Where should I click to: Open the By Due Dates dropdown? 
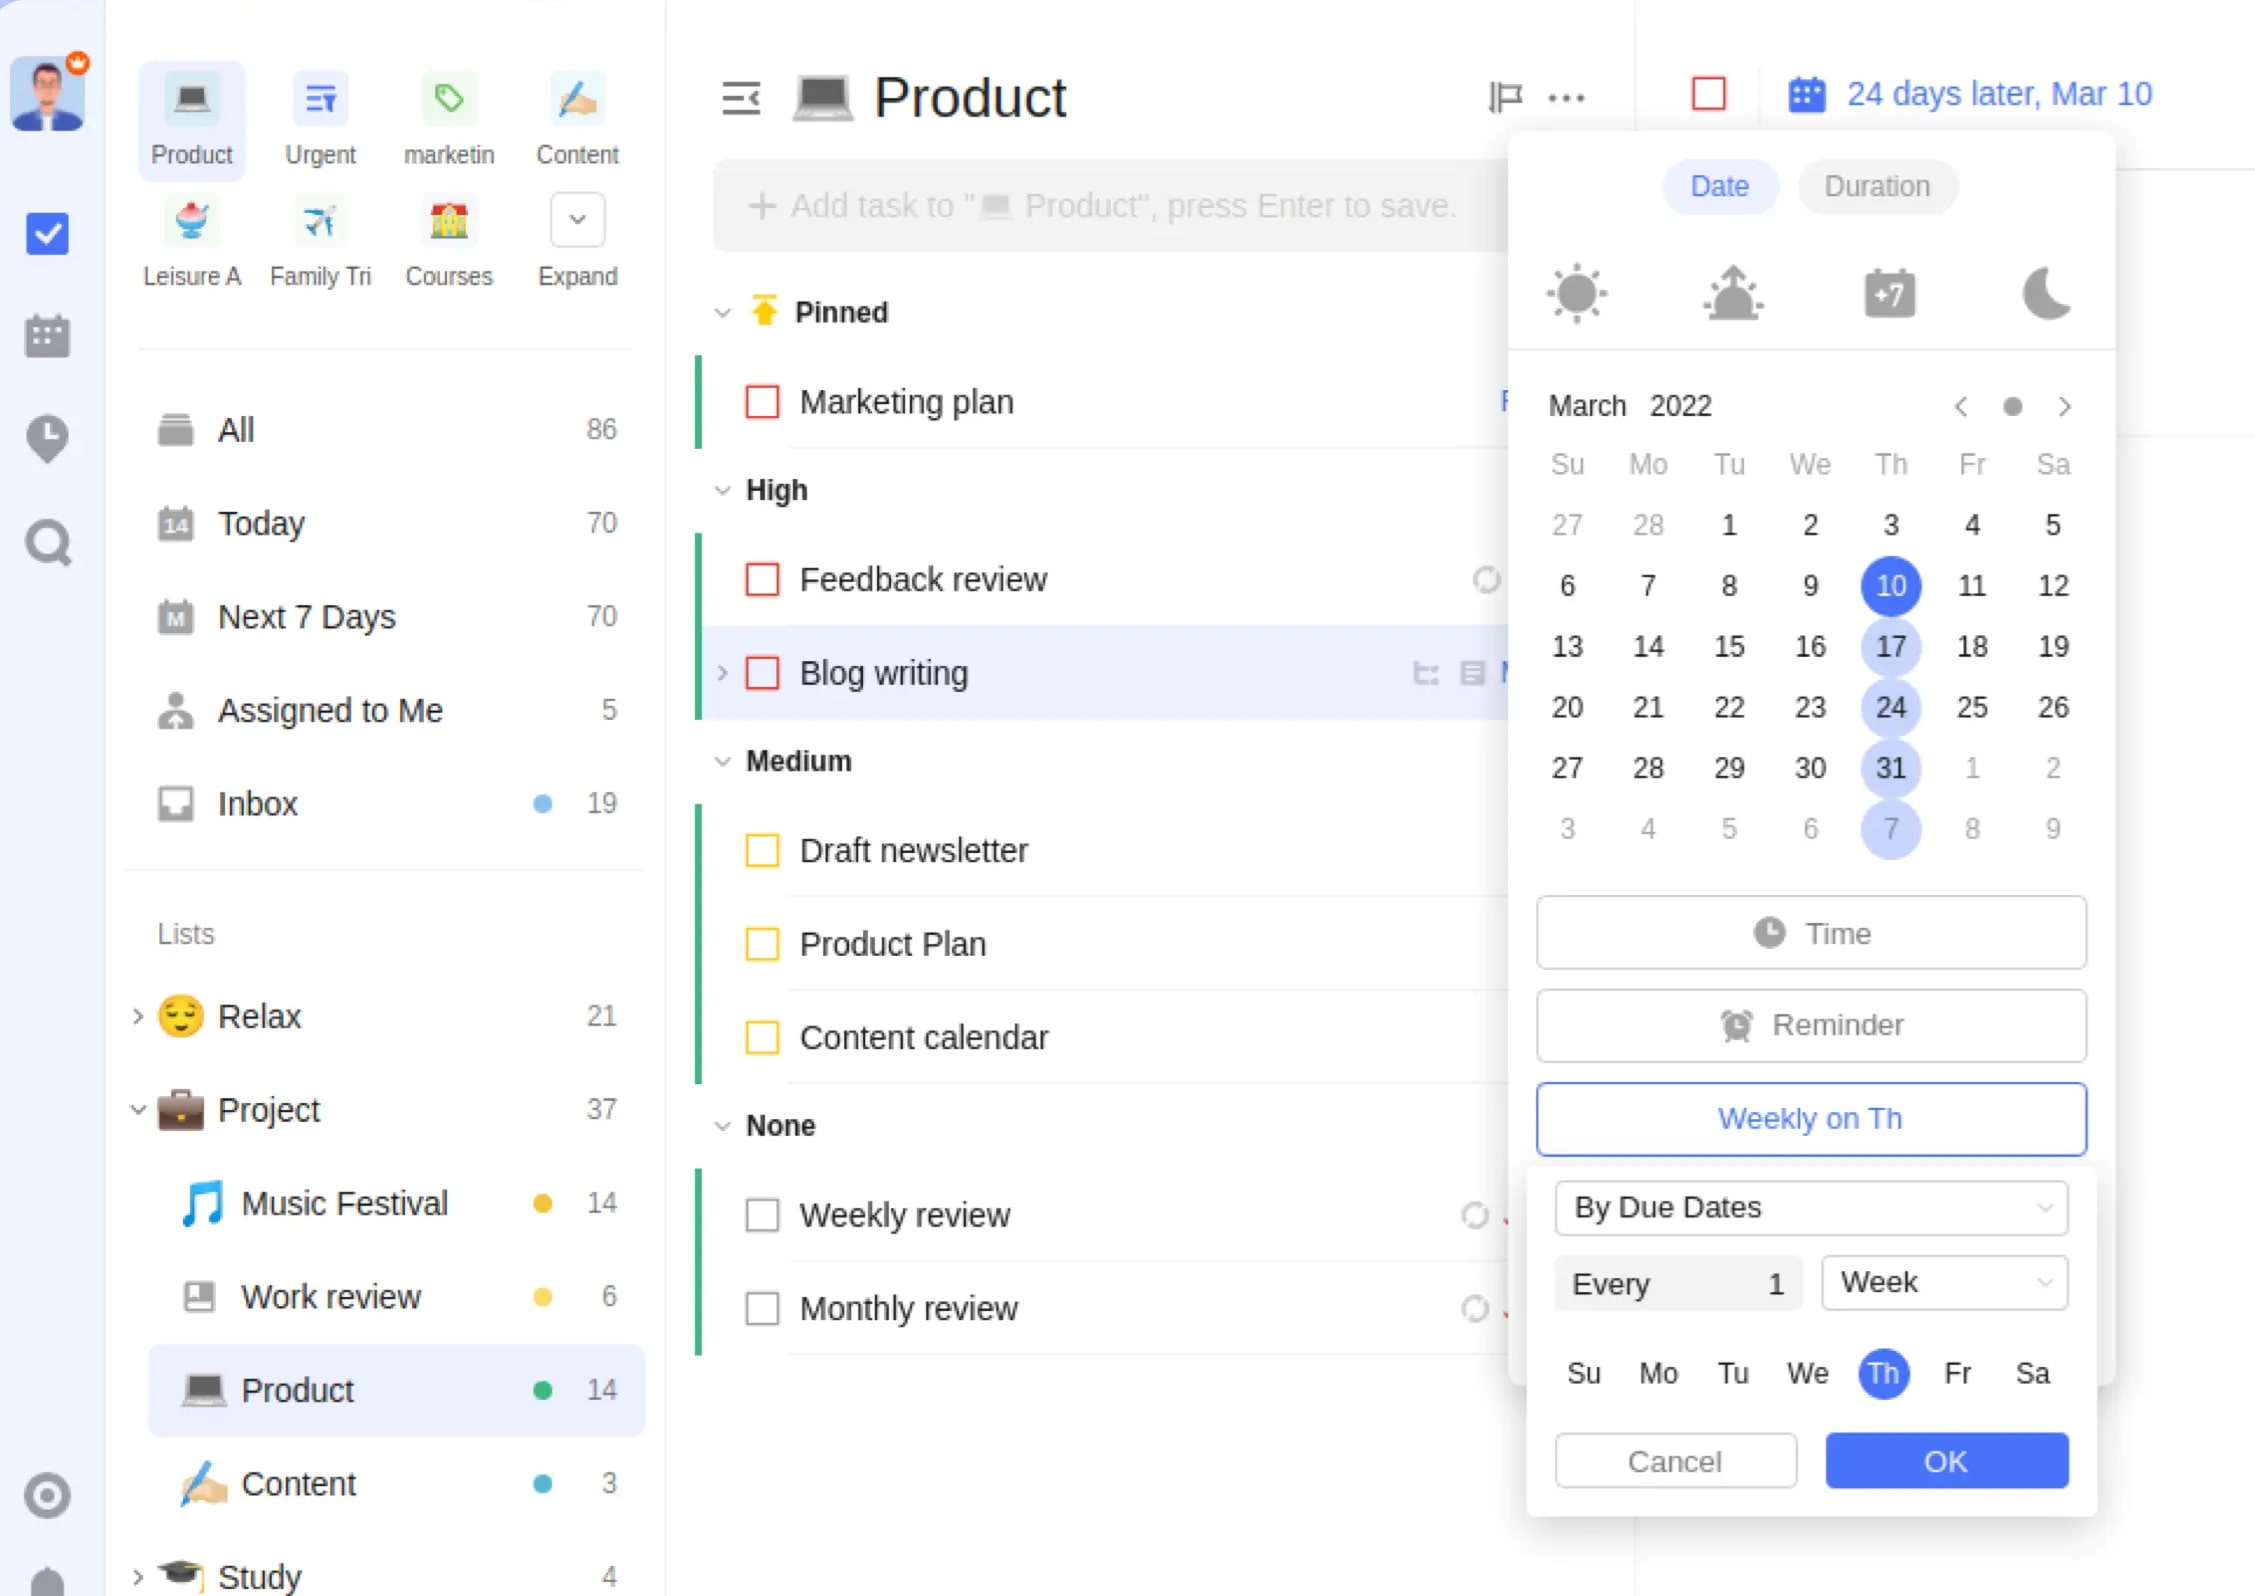[1811, 1208]
